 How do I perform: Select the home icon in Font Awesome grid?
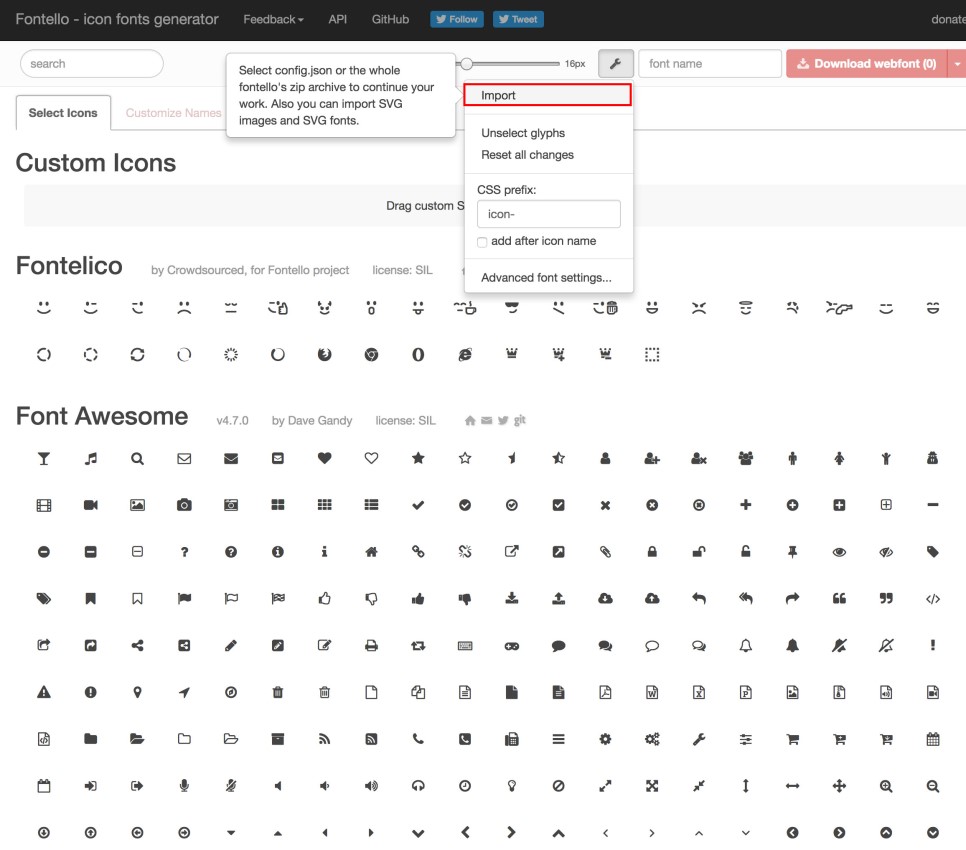tap(371, 552)
